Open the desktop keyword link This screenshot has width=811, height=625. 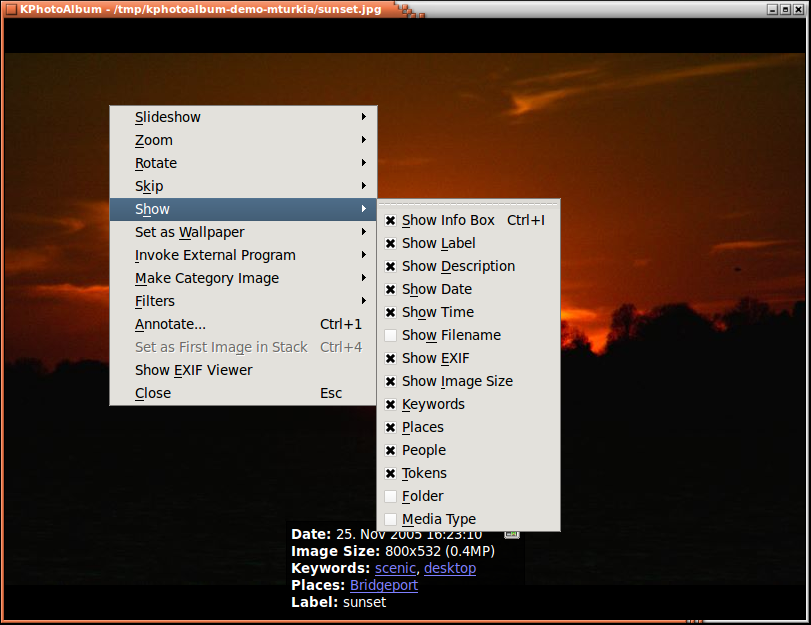[450, 568]
